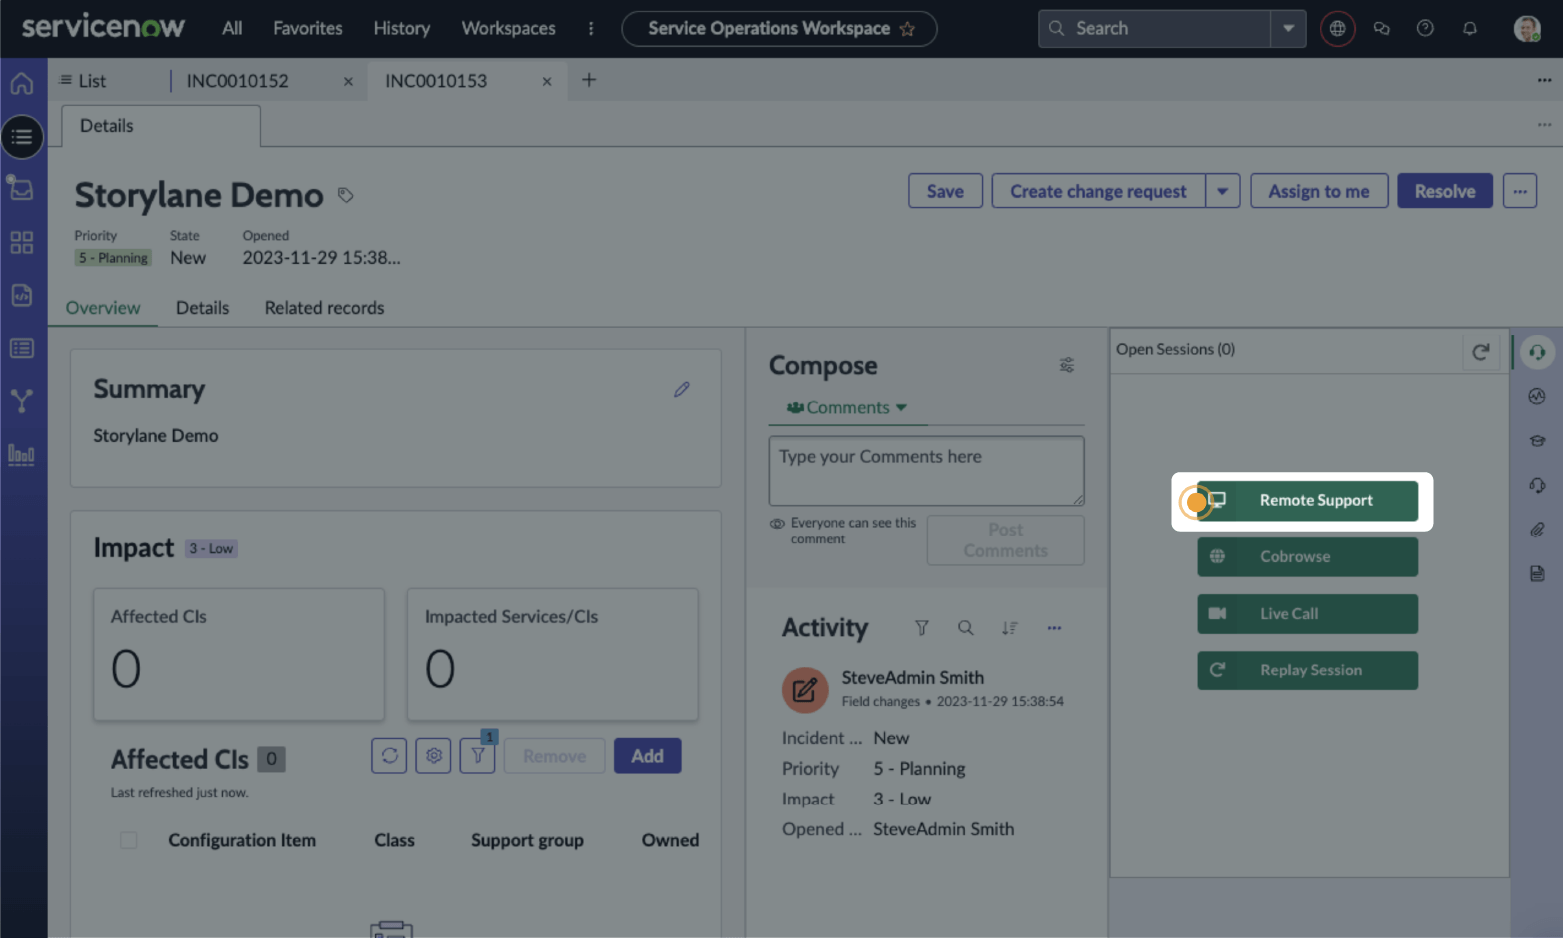Click the Save button
1563x938 pixels.
pyautogui.click(x=945, y=191)
